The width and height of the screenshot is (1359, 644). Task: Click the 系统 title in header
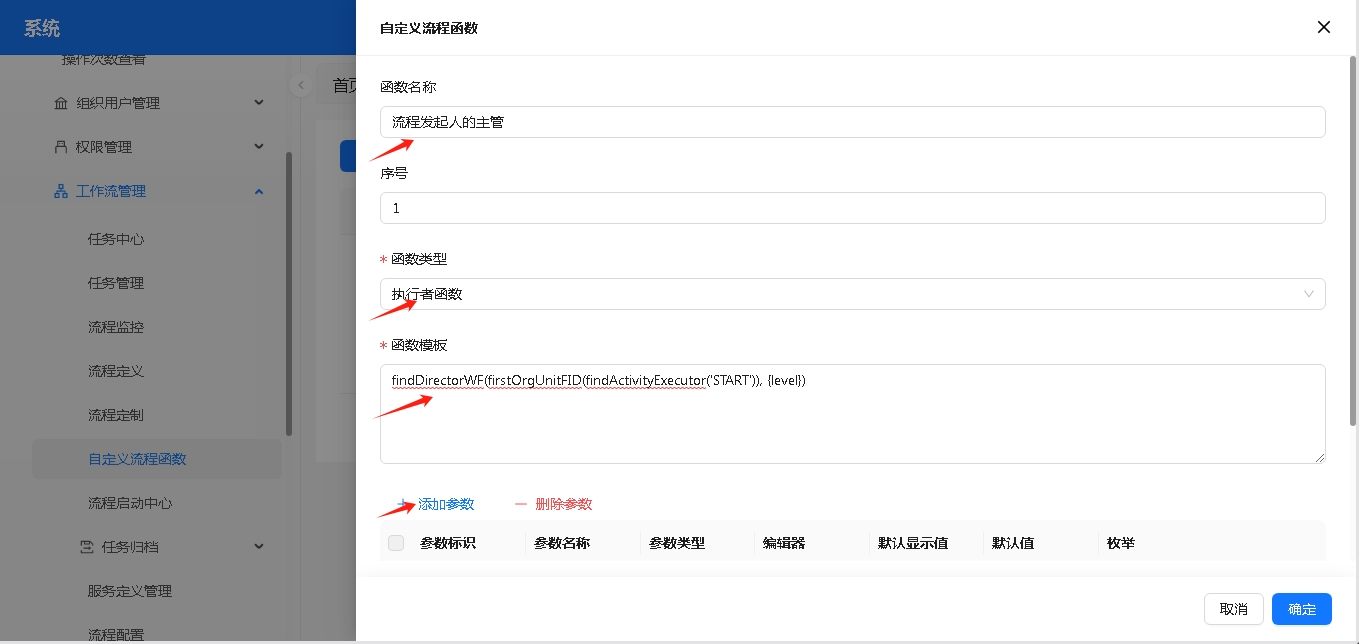click(42, 28)
